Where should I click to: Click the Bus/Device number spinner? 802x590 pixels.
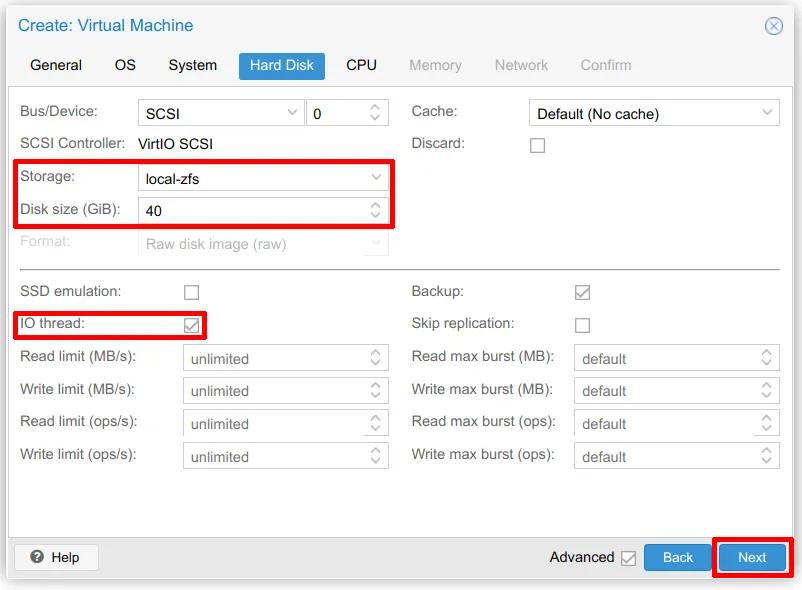[x=375, y=113]
